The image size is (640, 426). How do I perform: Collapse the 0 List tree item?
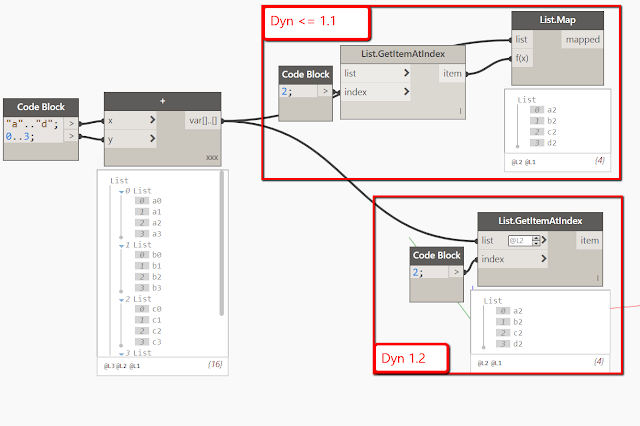tap(121, 191)
